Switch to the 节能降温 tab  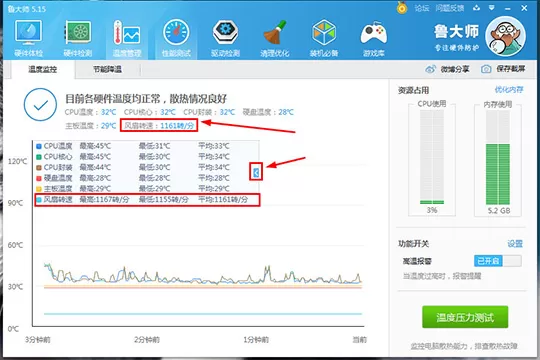pos(107,70)
